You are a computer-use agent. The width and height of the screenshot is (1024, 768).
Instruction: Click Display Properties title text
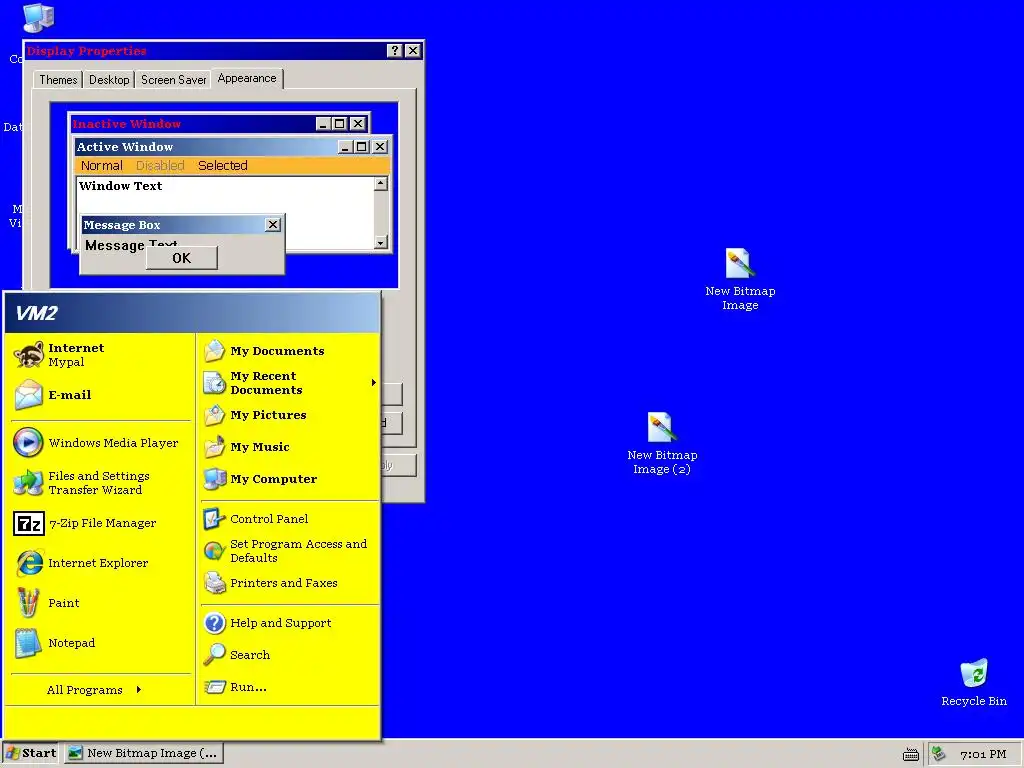[x=87, y=51]
